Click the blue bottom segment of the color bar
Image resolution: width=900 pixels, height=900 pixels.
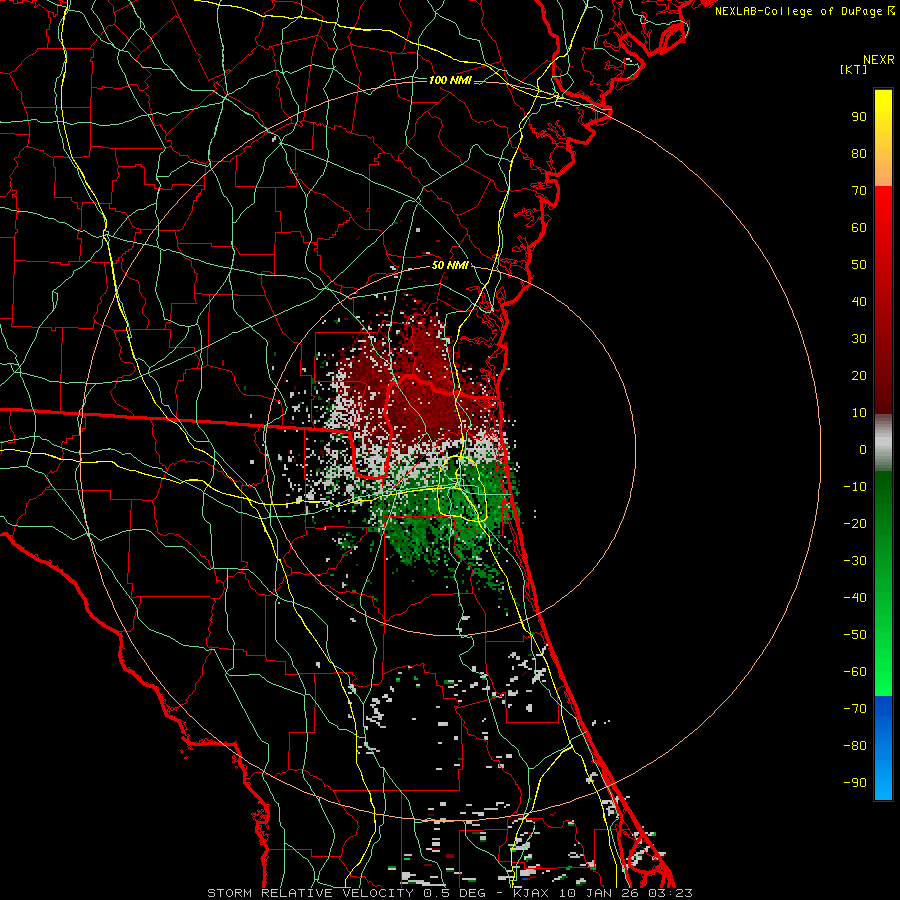(883, 748)
